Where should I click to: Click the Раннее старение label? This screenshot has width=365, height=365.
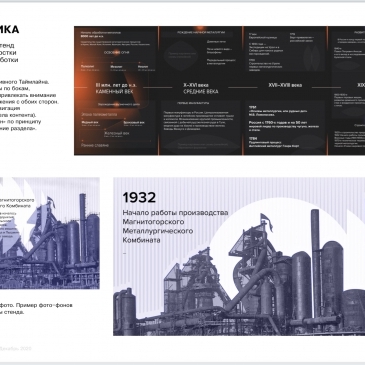click(x=95, y=145)
